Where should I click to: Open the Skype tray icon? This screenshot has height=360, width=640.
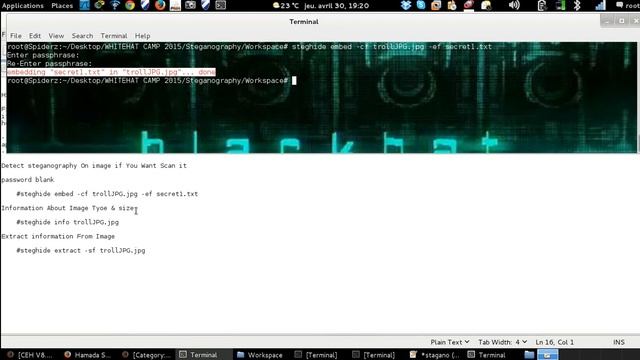tap(421, 5)
